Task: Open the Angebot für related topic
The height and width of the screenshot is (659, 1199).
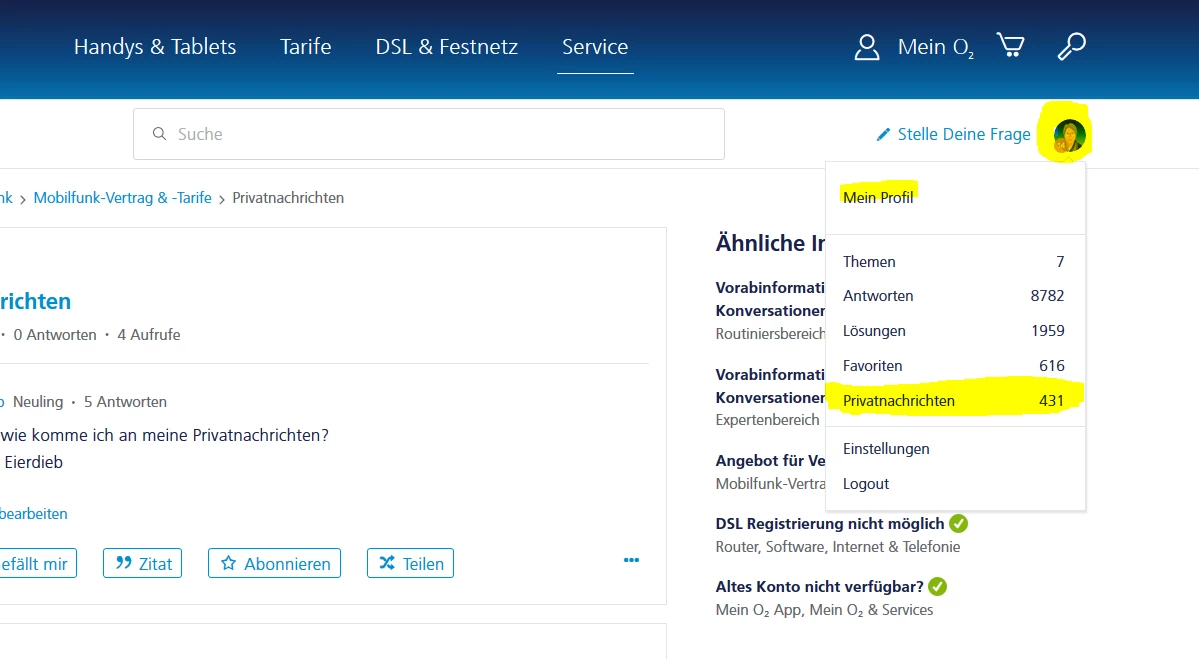Action: 770,461
